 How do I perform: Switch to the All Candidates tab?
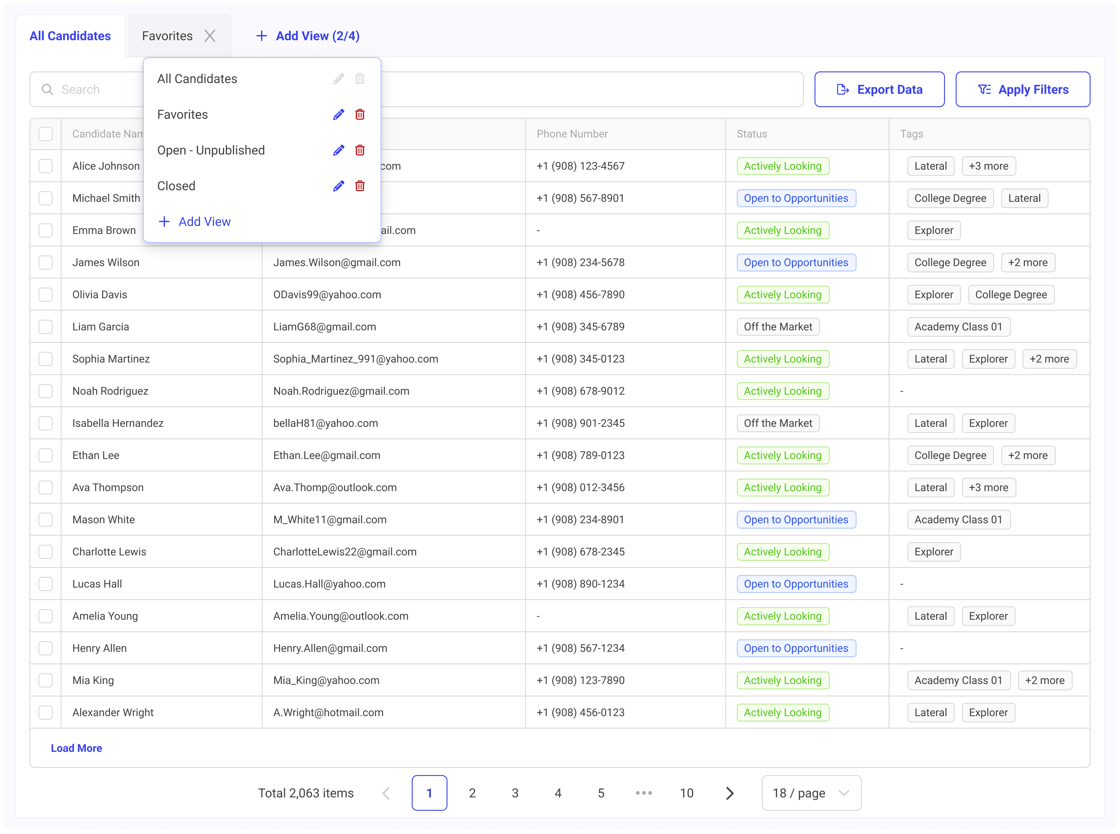coord(70,36)
